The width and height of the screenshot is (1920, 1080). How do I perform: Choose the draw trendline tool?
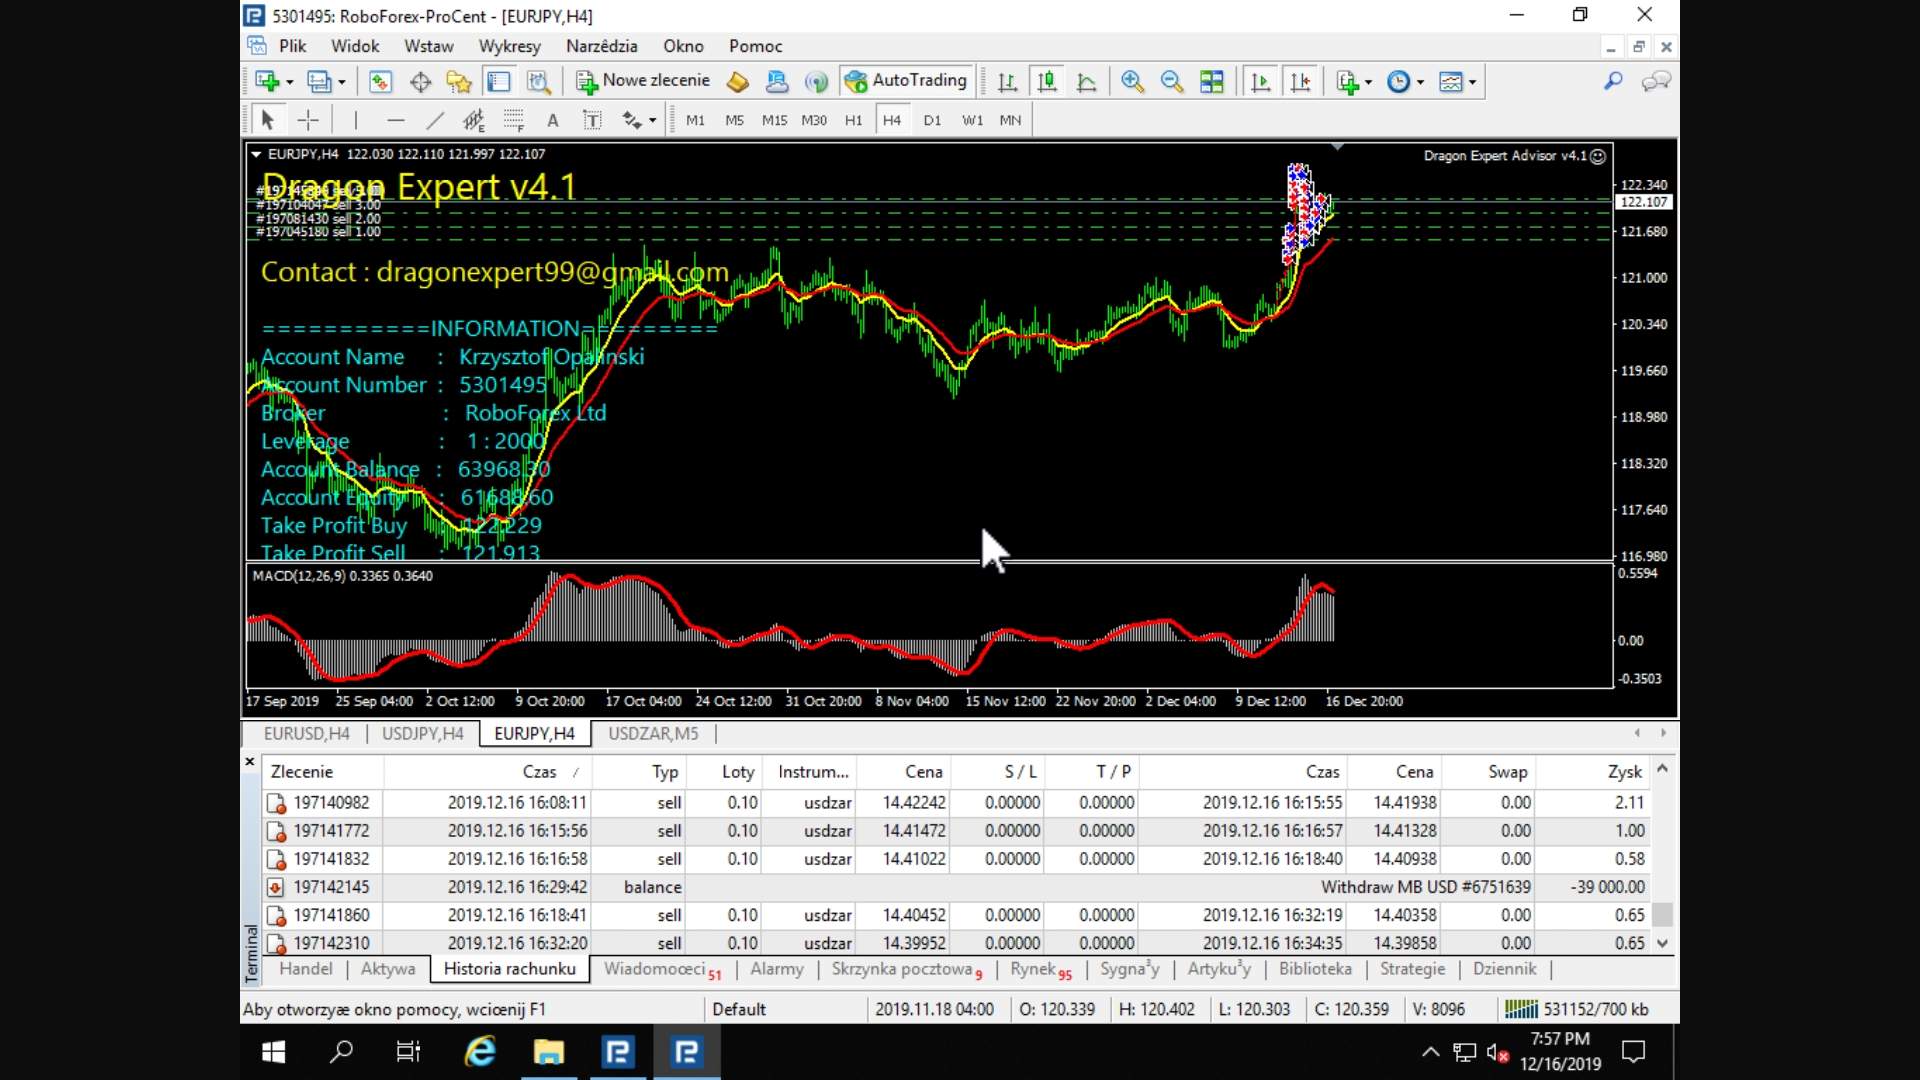coord(434,120)
